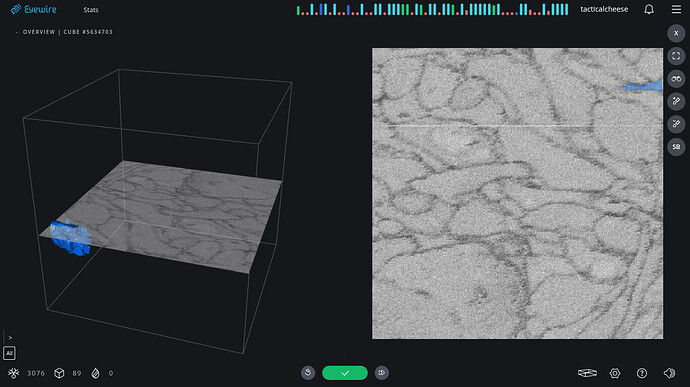Toggle the 3D slice plane view icon
Viewport: 690px width, 387px height.
587,373
